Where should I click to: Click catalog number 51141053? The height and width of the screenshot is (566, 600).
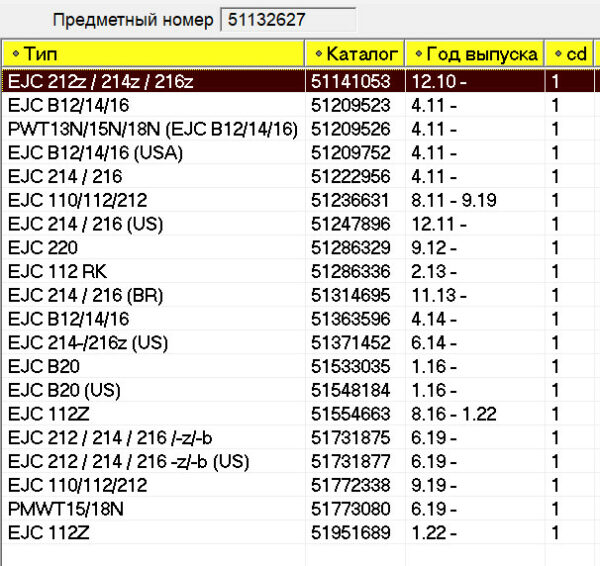click(x=351, y=81)
